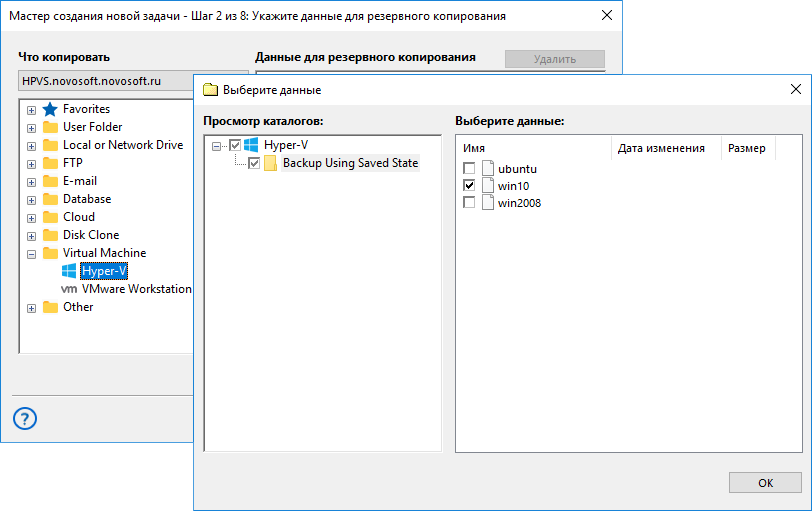Expand the Favorites node
The height and width of the screenshot is (511, 812).
[32, 110]
